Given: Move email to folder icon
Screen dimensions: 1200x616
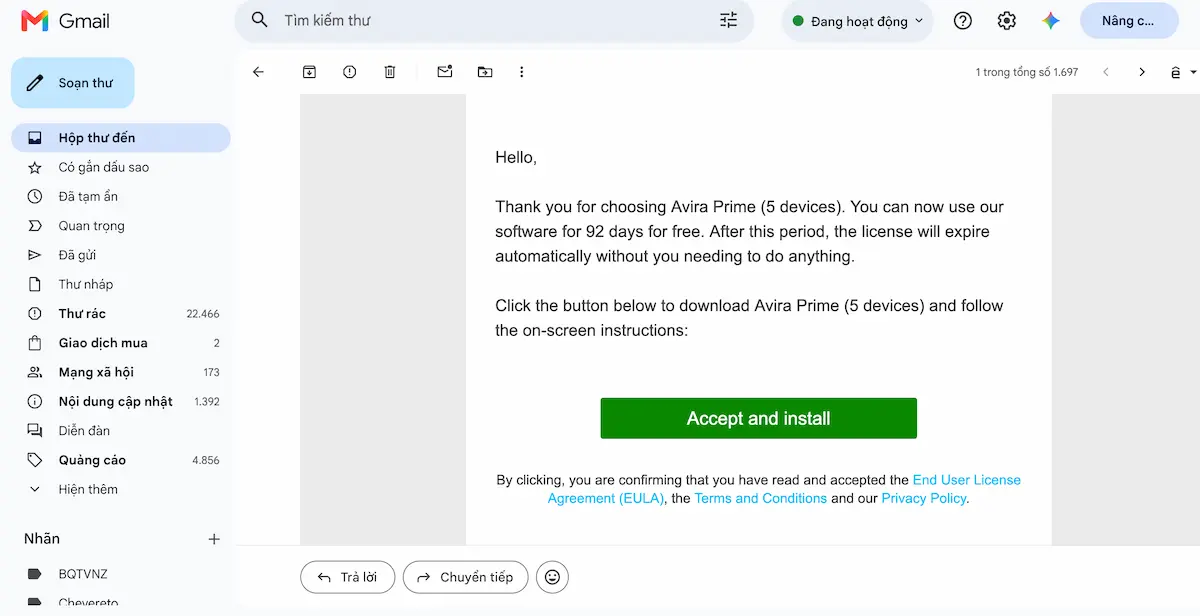Looking at the screenshot, I should click(x=485, y=72).
